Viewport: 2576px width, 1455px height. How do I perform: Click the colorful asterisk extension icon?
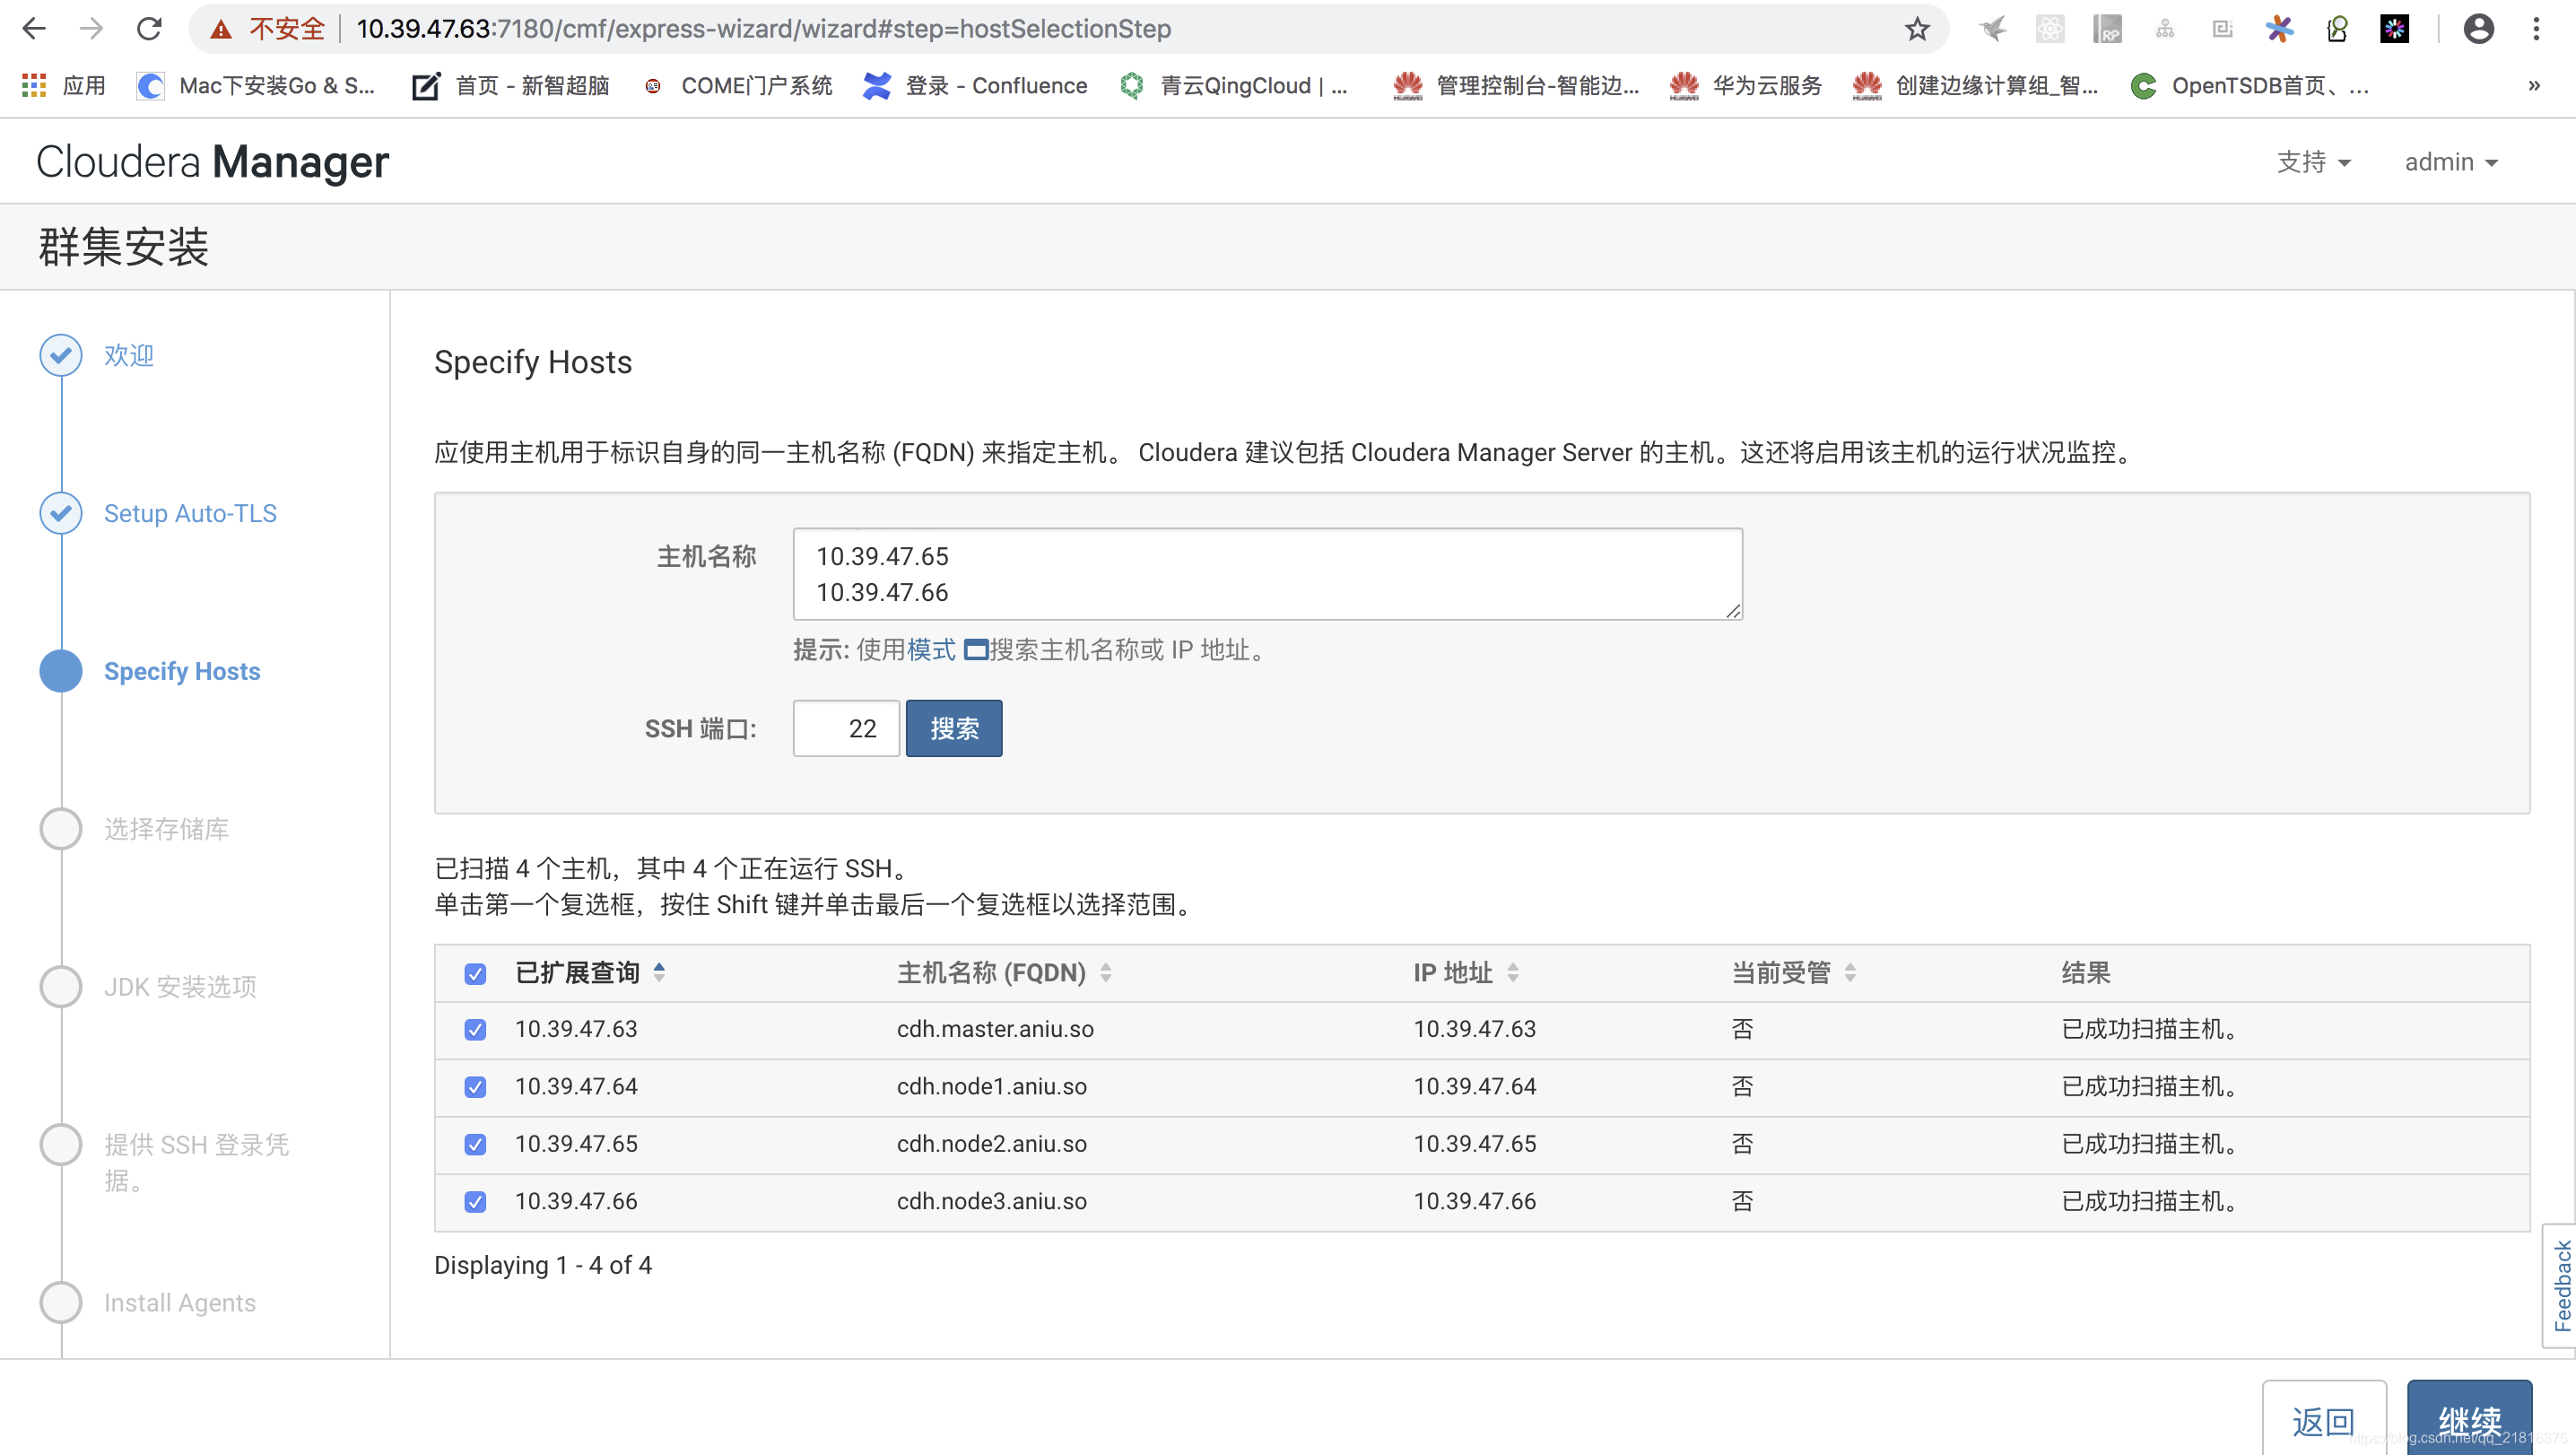point(2279,29)
